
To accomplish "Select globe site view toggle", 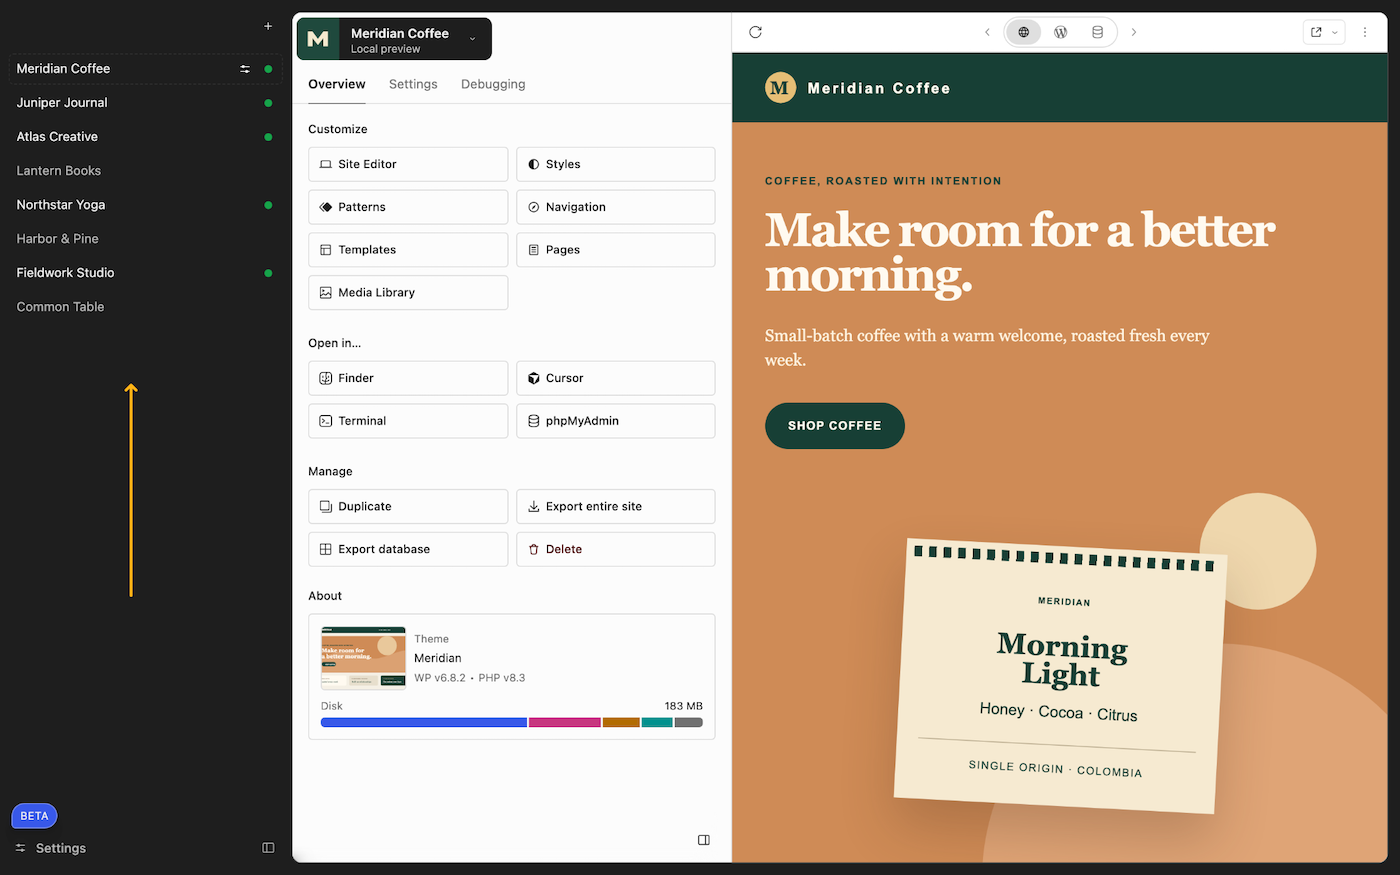I will tap(1024, 32).
